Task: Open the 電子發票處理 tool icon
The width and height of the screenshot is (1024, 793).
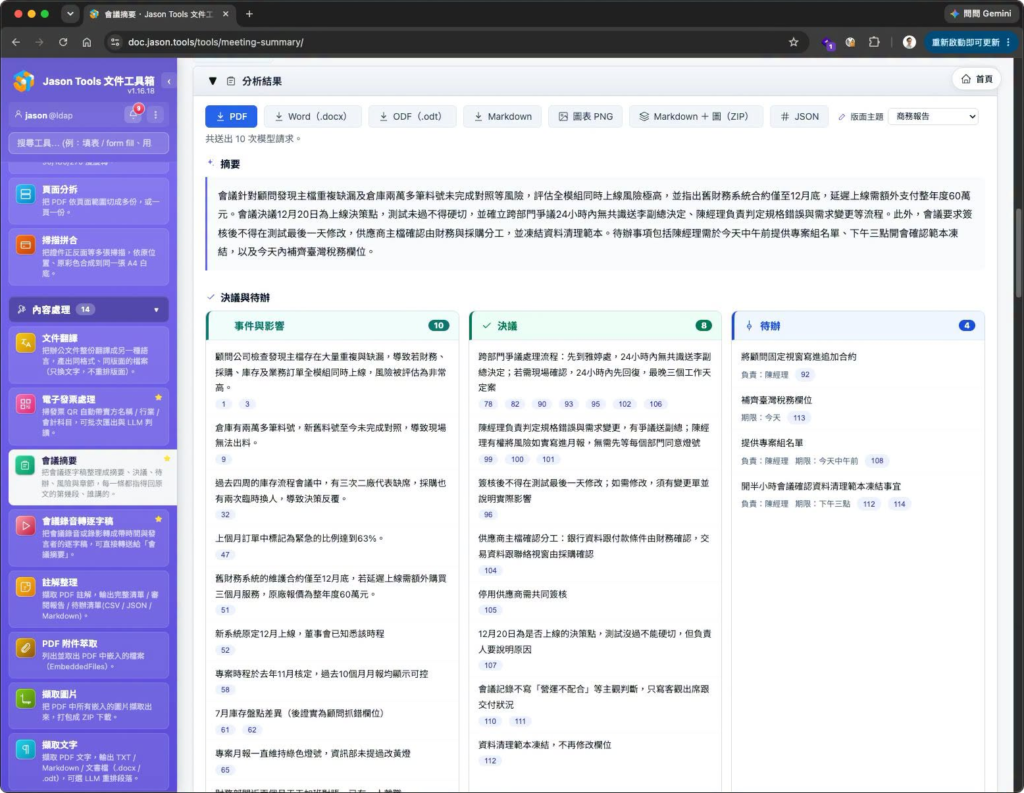Action: pos(25,404)
